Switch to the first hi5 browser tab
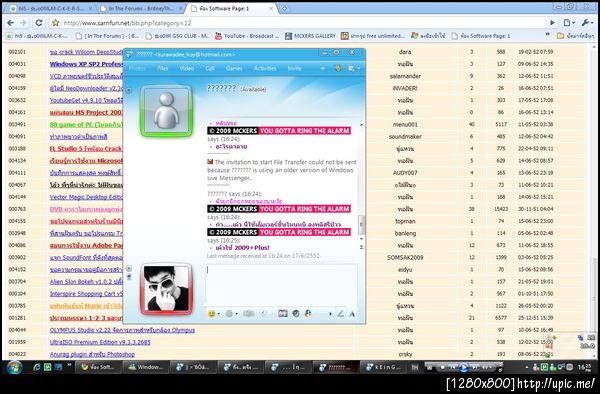The width and height of the screenshot is (600, 394). pyautogui.click(x=50, y=8)
